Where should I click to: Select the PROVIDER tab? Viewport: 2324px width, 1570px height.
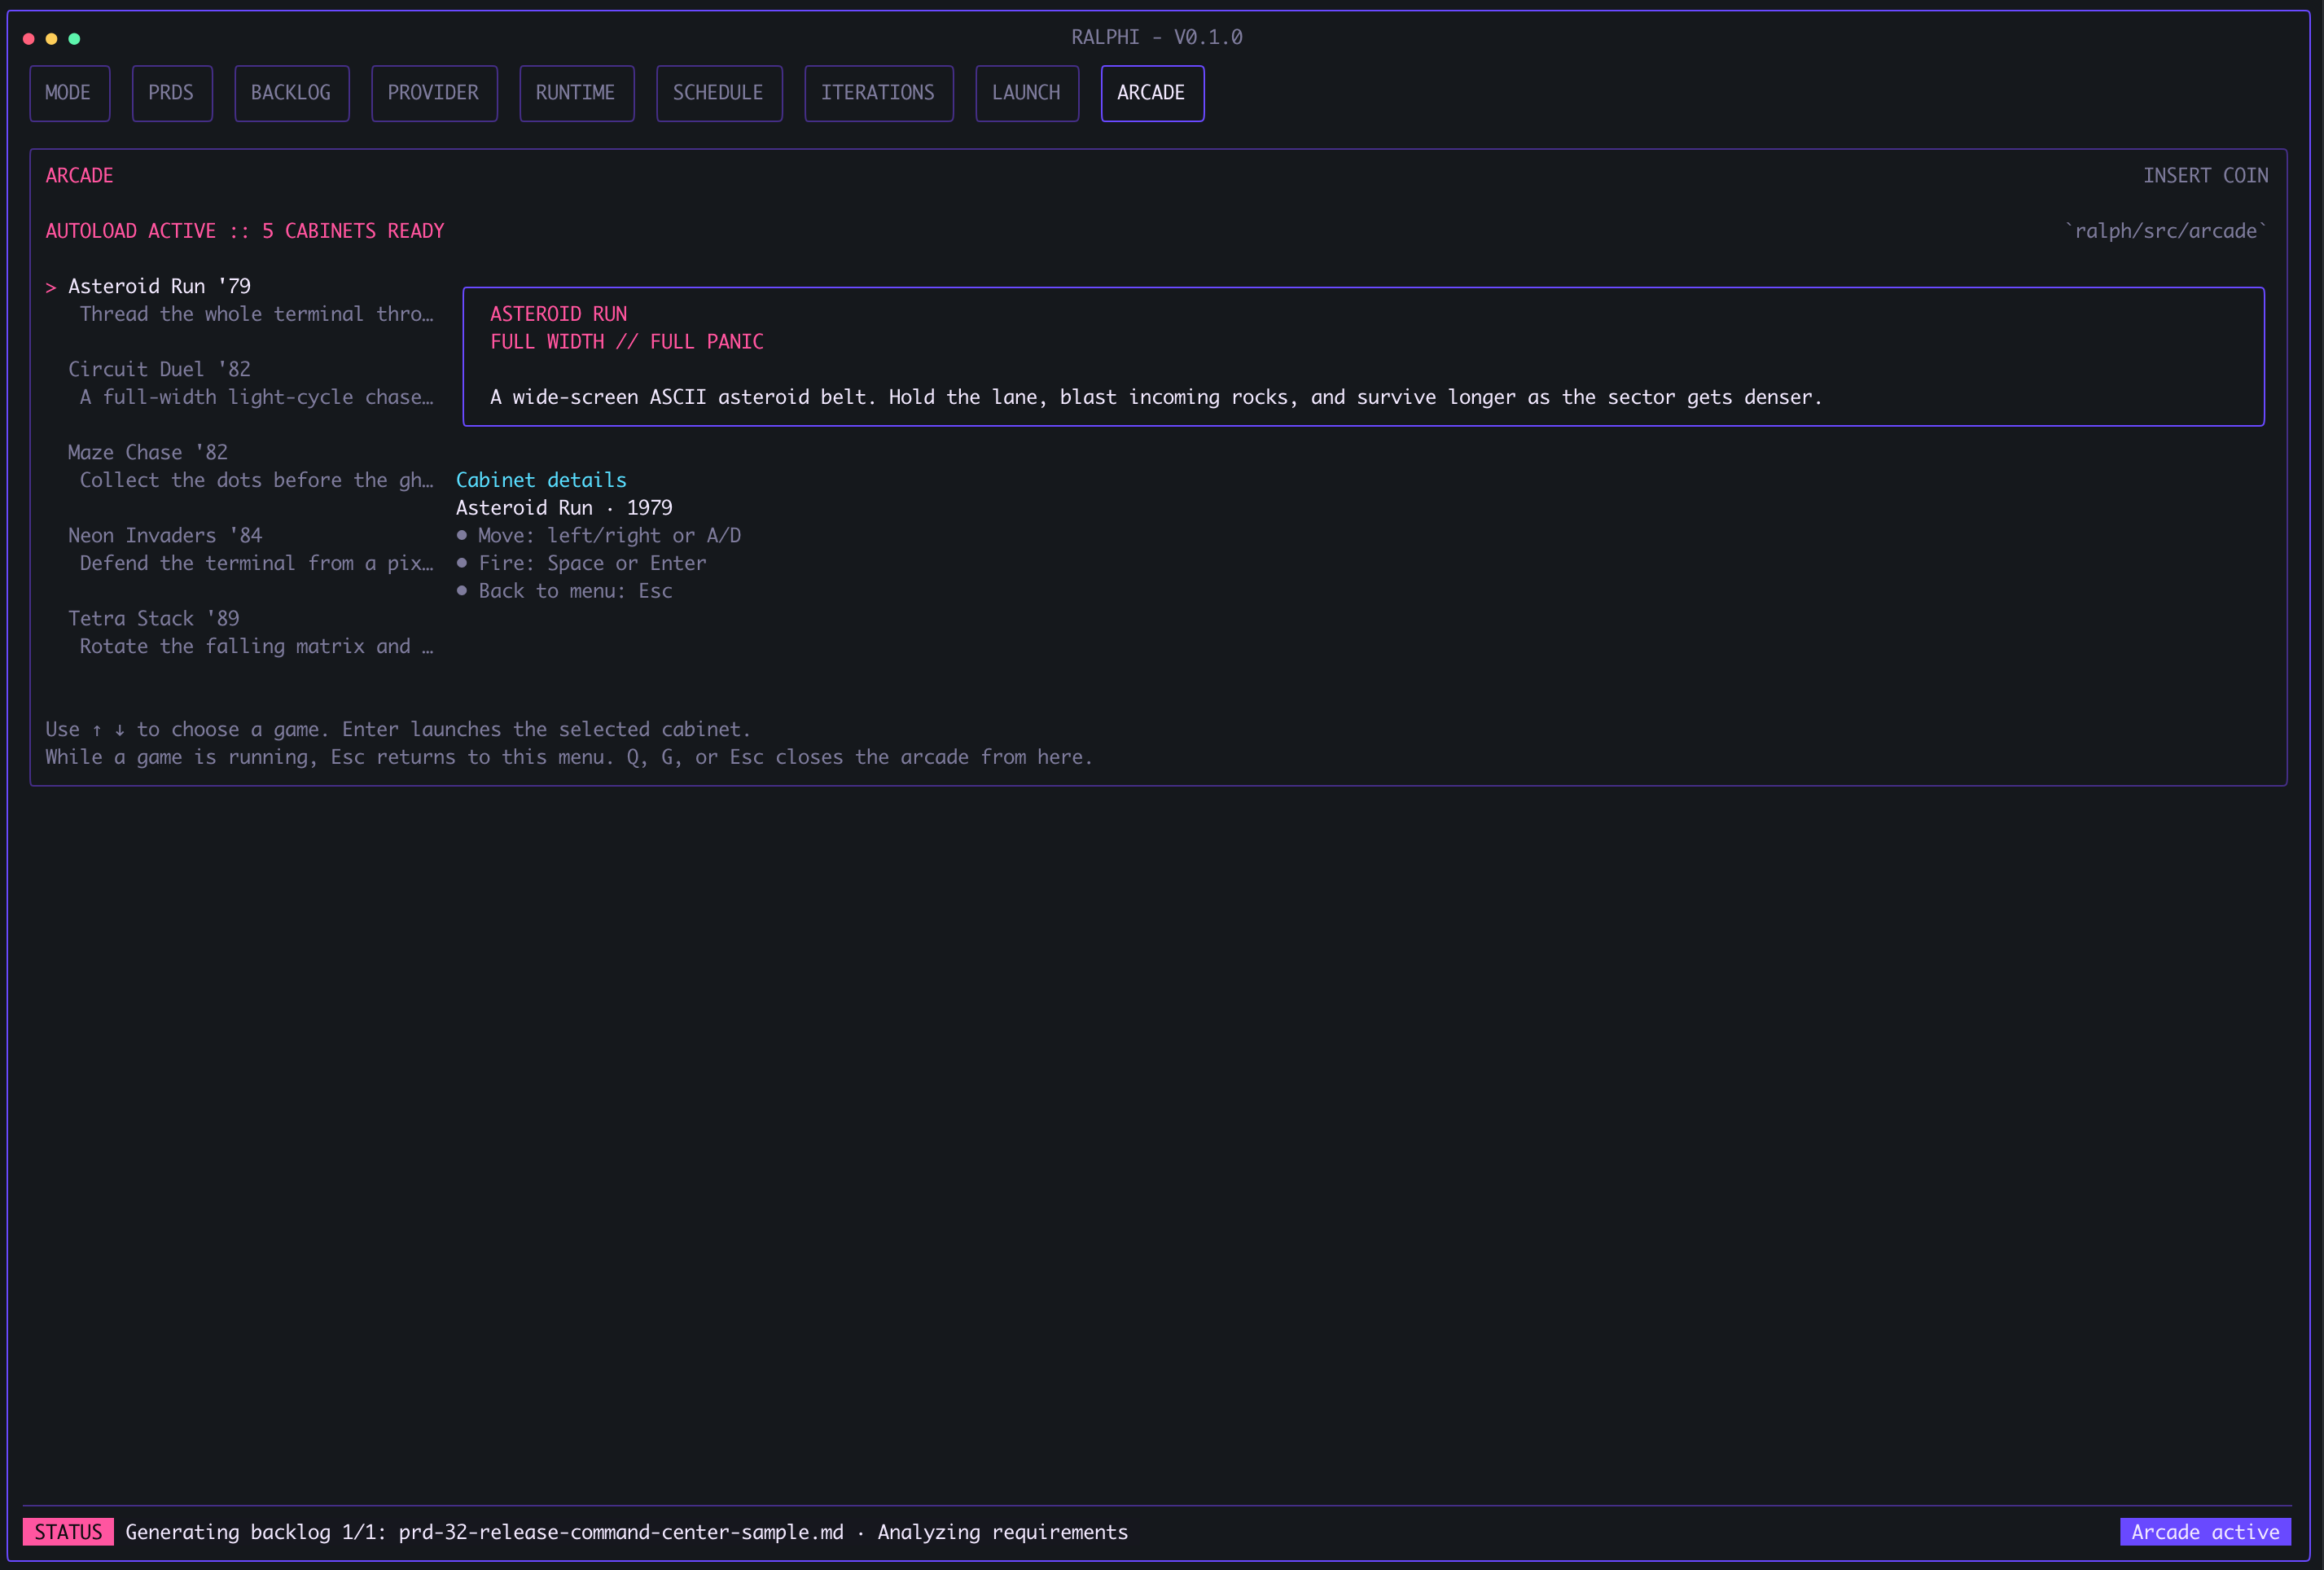433,93
